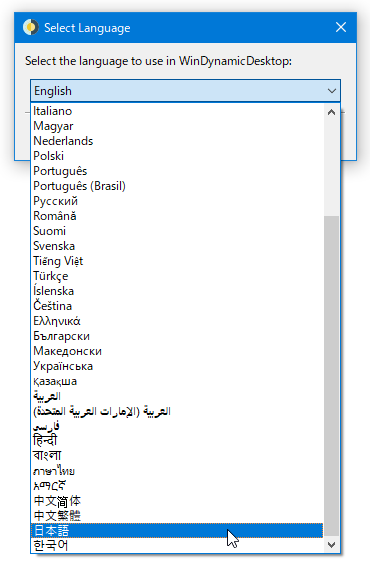The width and height of the screenshot is (370, 566).
Task: Choose Italiano from the language list
Action: pos(177,111)
